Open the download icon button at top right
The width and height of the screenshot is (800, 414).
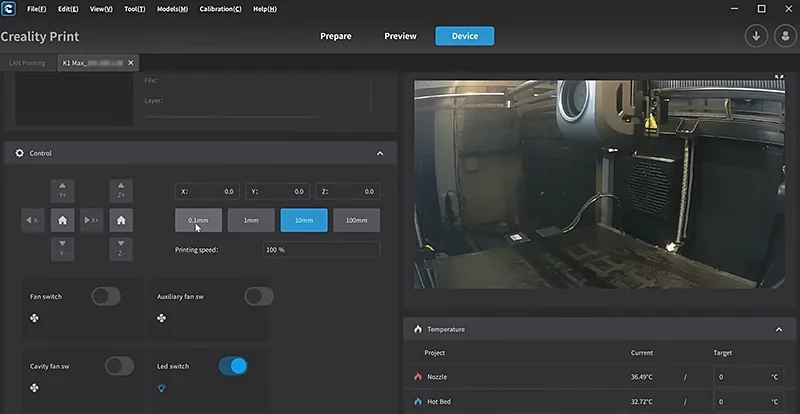tap(756, 36)
